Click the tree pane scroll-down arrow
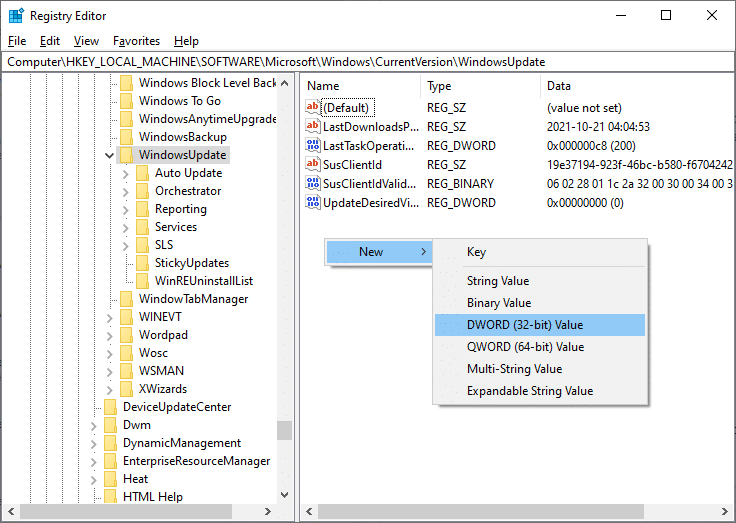Viewport: 736px width, 523px height. (x=285, y=495)
